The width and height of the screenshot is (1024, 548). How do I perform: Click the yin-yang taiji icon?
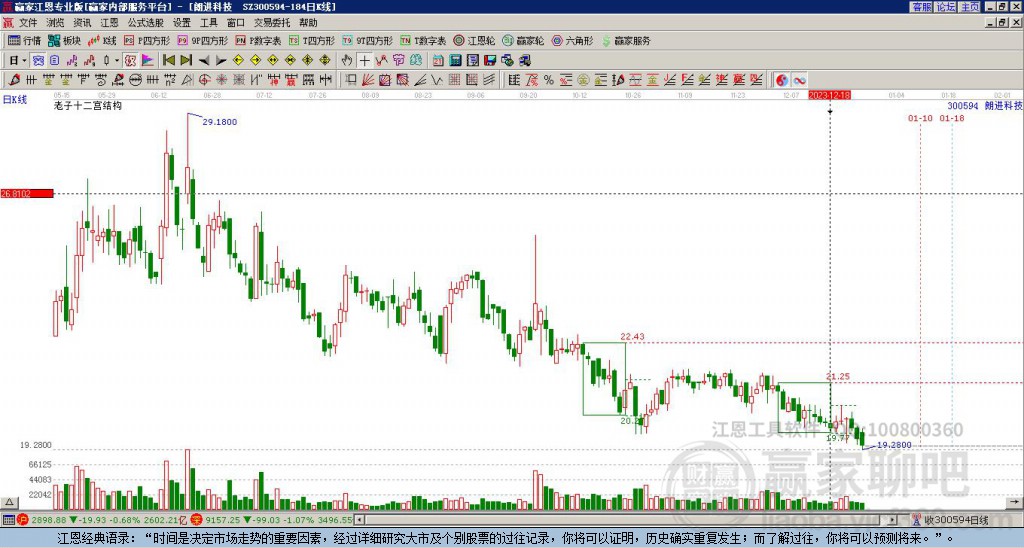(782, 80)
